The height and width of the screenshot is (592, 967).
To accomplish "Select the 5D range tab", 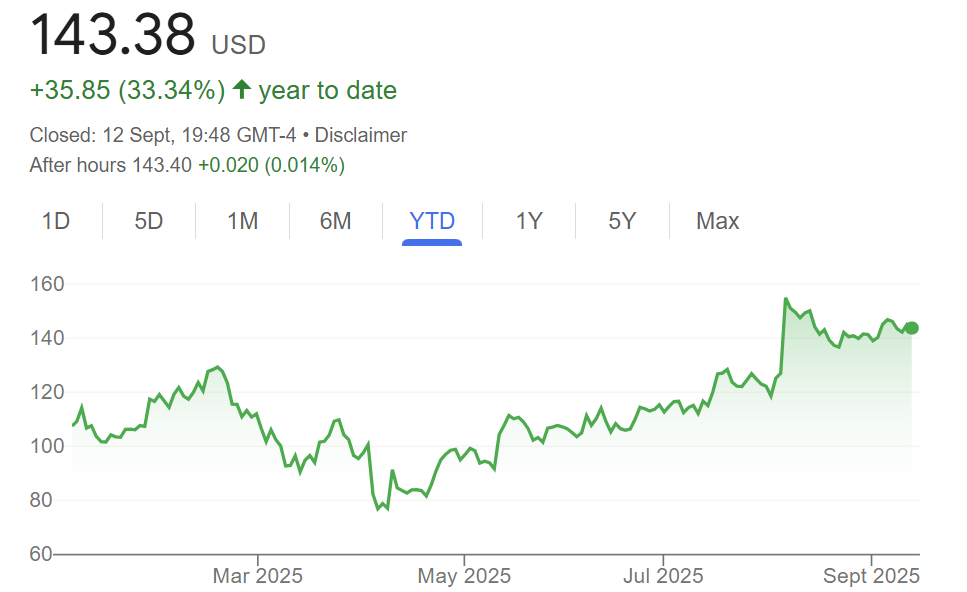I will coord(149,221).
